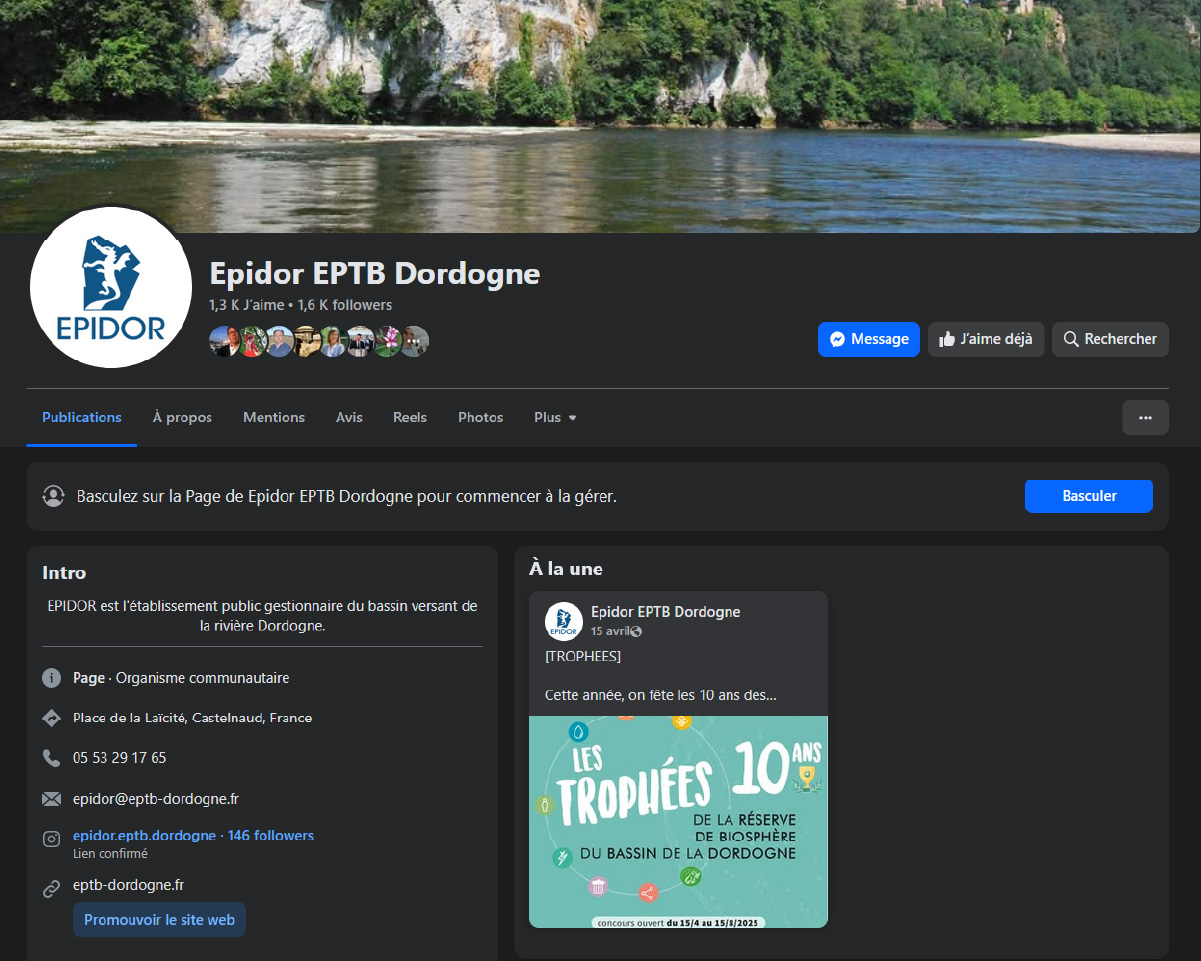Switch to the Publications tab
The image size is (1201, 961).
click(x=82, y=417)
